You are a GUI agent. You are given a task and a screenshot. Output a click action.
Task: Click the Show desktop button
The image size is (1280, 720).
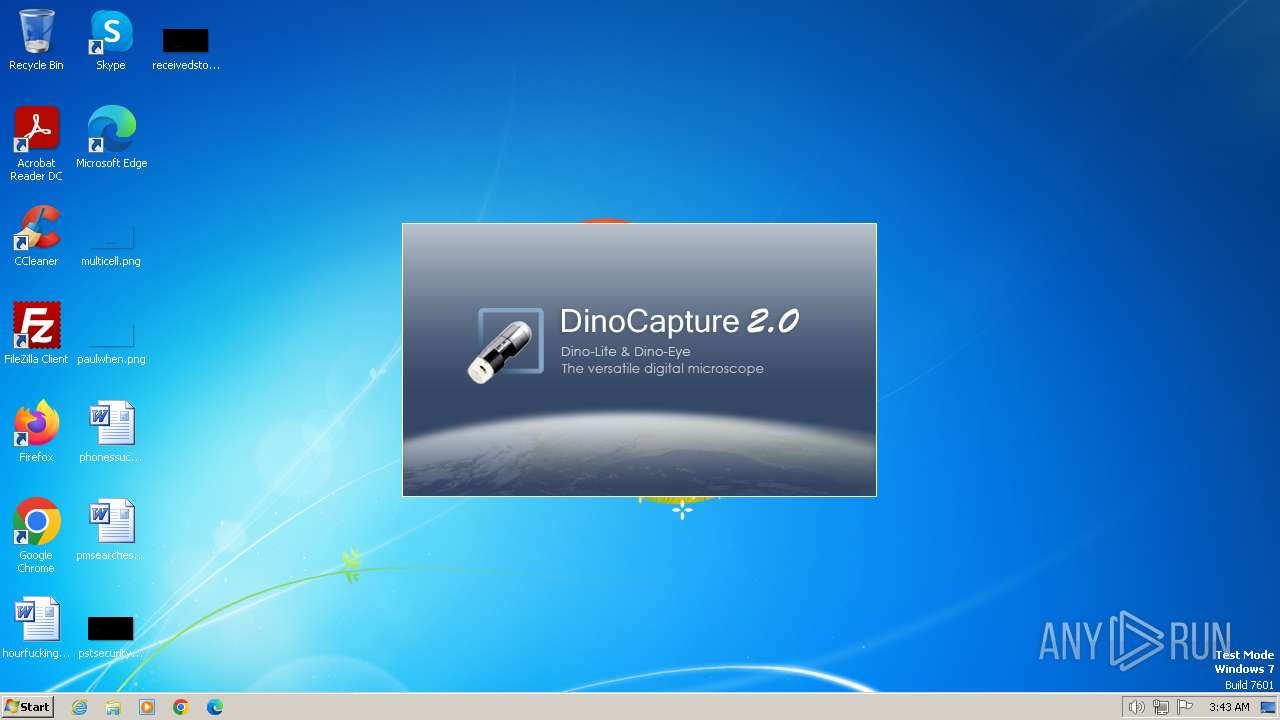coord(1268,707)
